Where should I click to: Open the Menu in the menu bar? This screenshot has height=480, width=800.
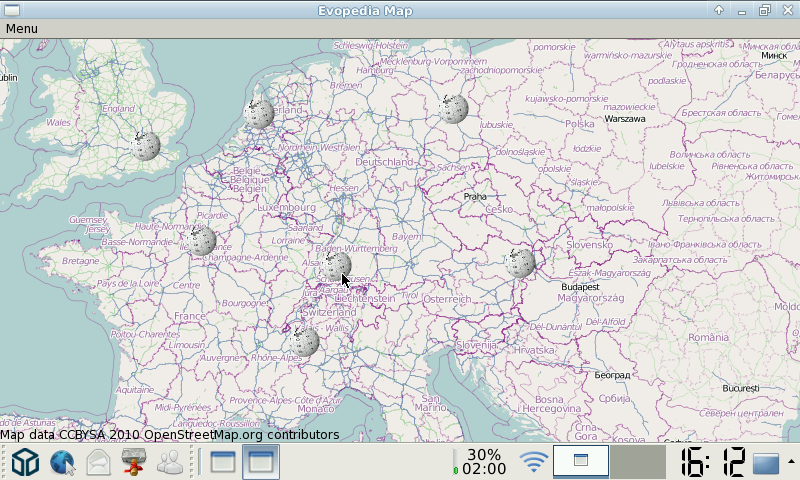click(21, 29)
